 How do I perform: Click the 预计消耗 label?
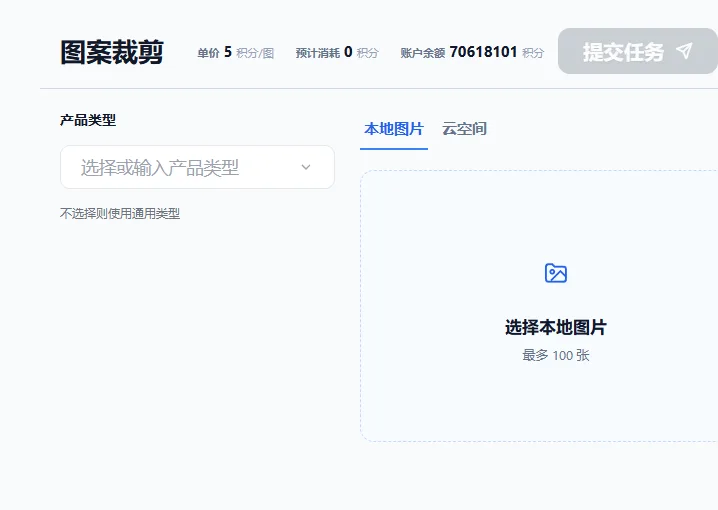pos(317,53)
